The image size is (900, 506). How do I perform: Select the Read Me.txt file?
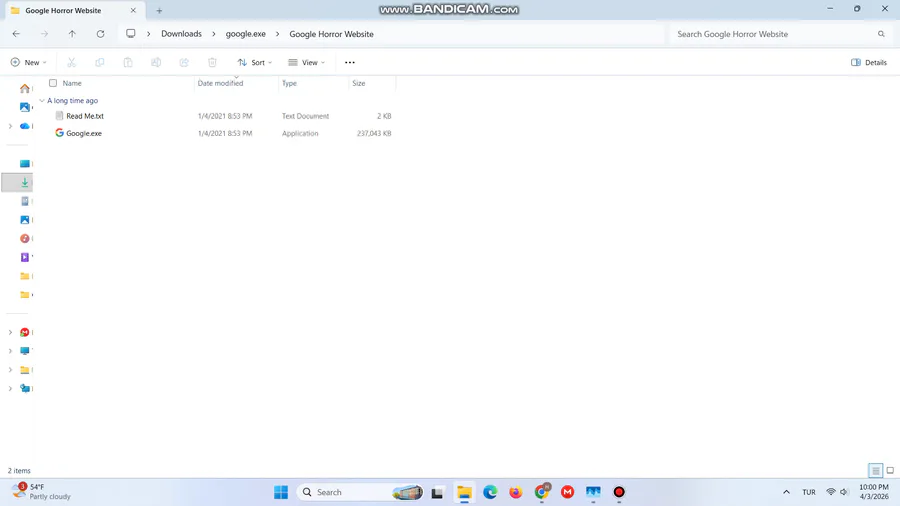(x=85, y=116)
